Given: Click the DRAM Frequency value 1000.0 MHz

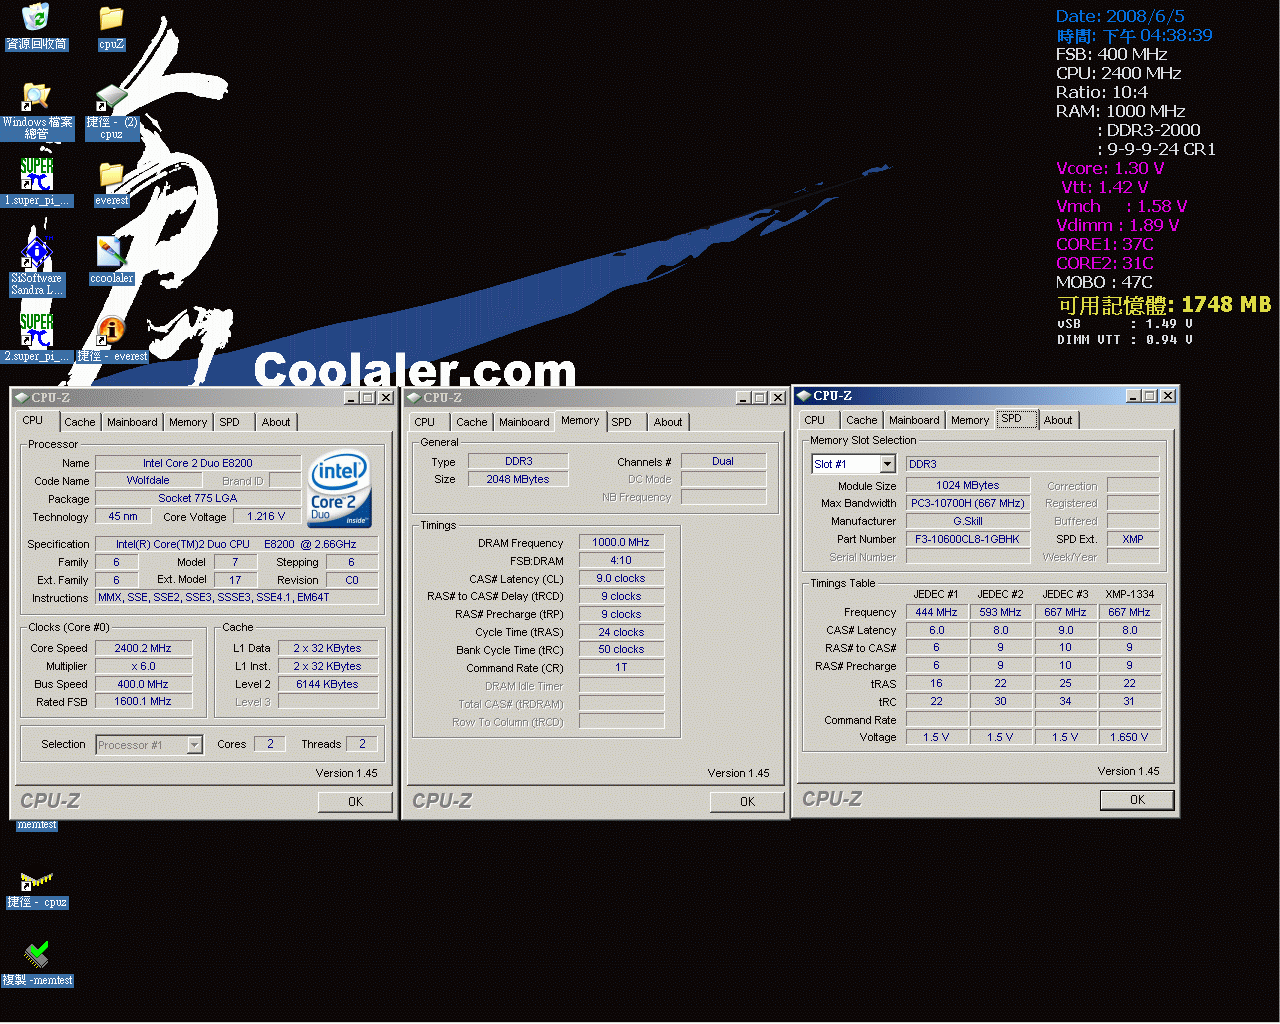Looking at the screenshot, I should [621, 542].
